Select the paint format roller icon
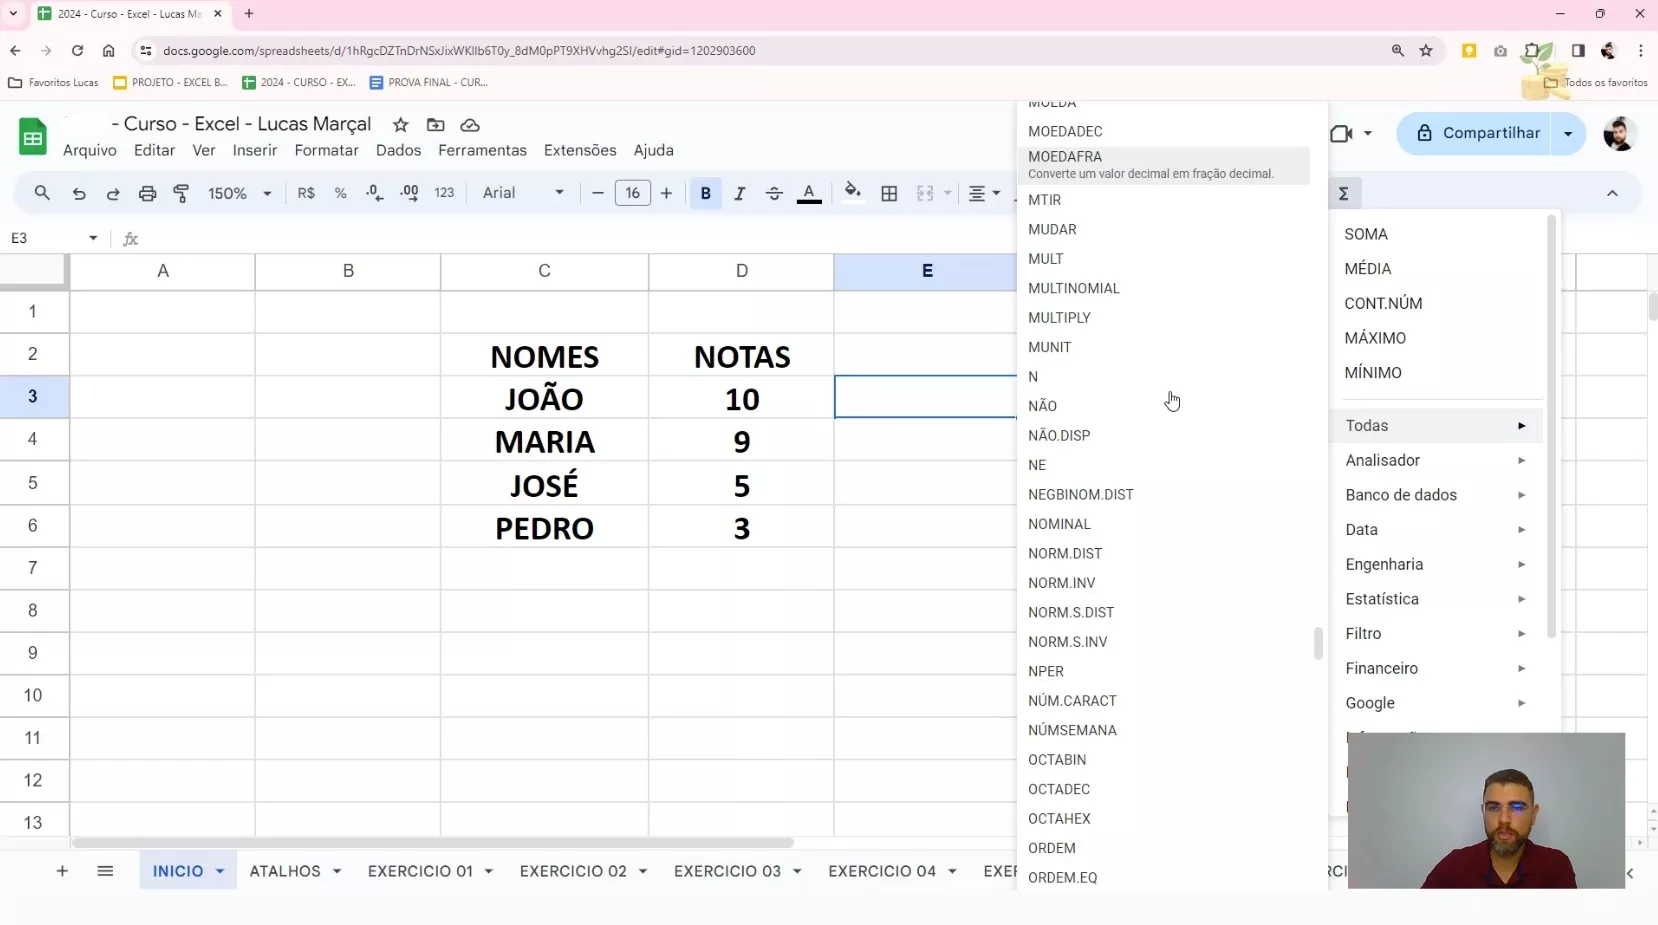The image size is (1658, 925). point(181,193)
